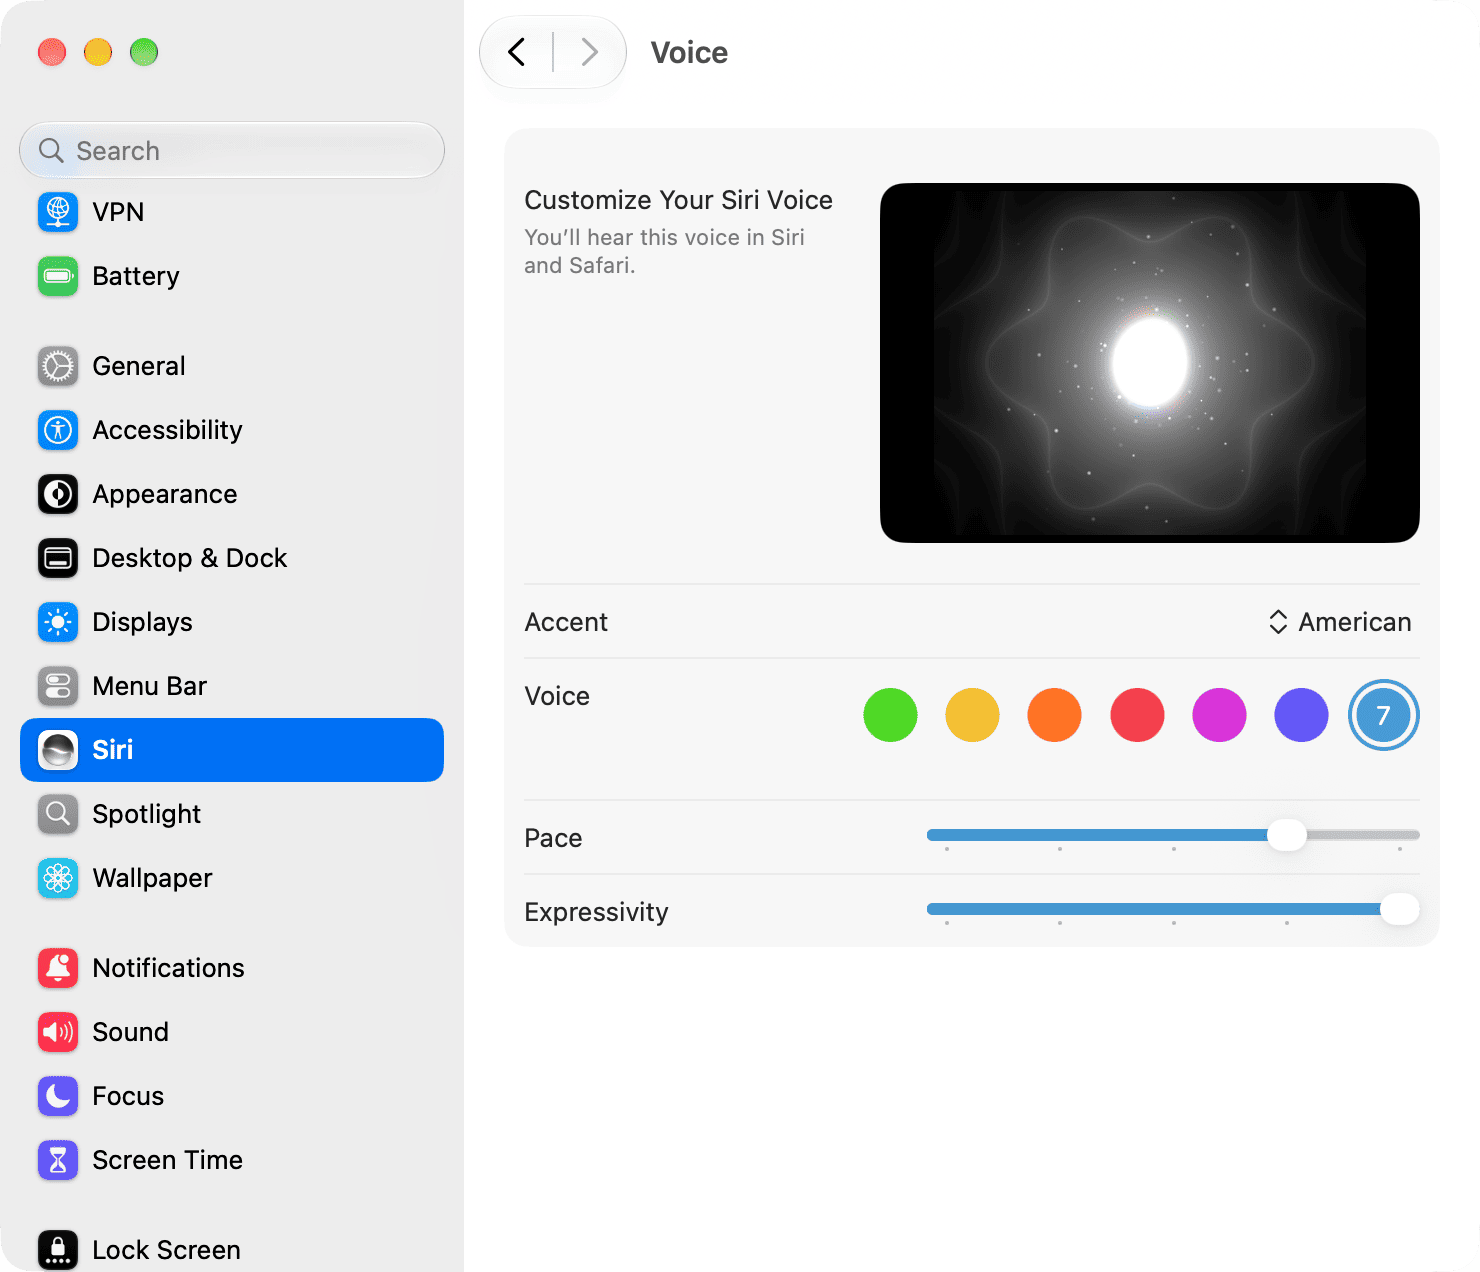The width and height of the screenshot is (1480, 1272).
Task: Open the Notifications settings label
Action: point(169,968)
